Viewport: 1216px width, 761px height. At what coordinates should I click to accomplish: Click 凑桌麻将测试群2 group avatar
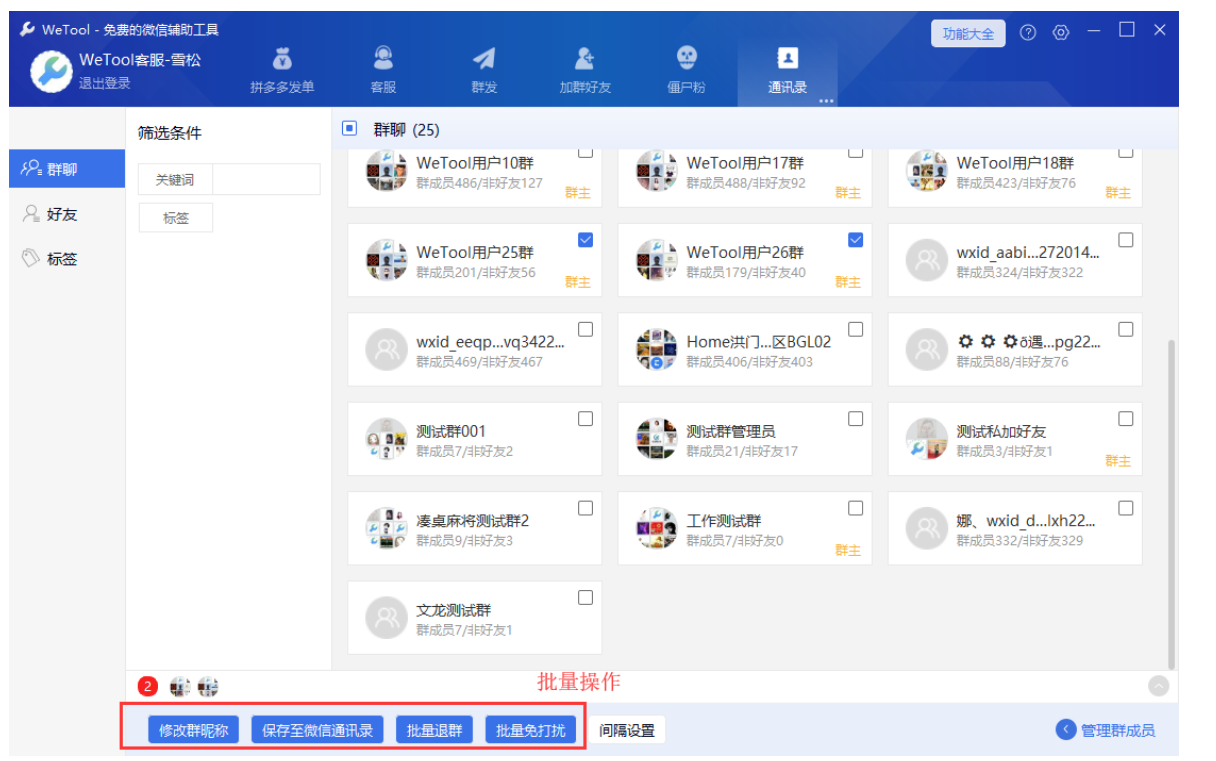point(386,529)
